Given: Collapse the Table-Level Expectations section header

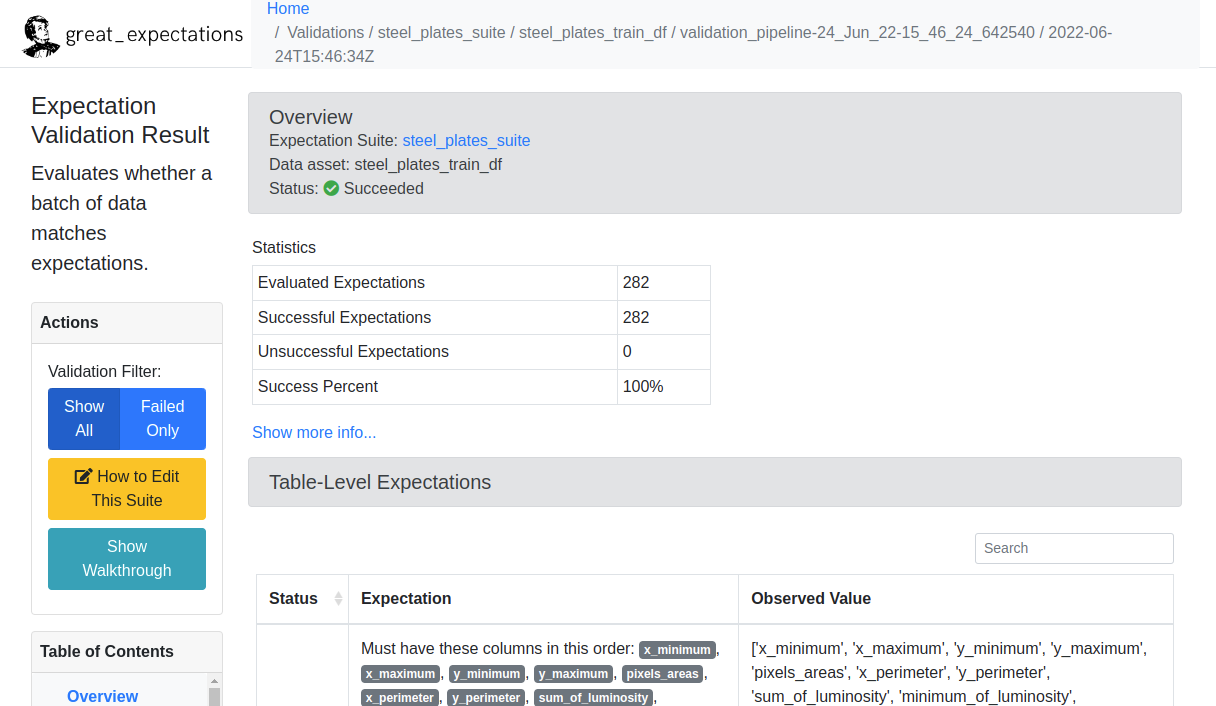Looking at the screenshot, I should 715,482.
